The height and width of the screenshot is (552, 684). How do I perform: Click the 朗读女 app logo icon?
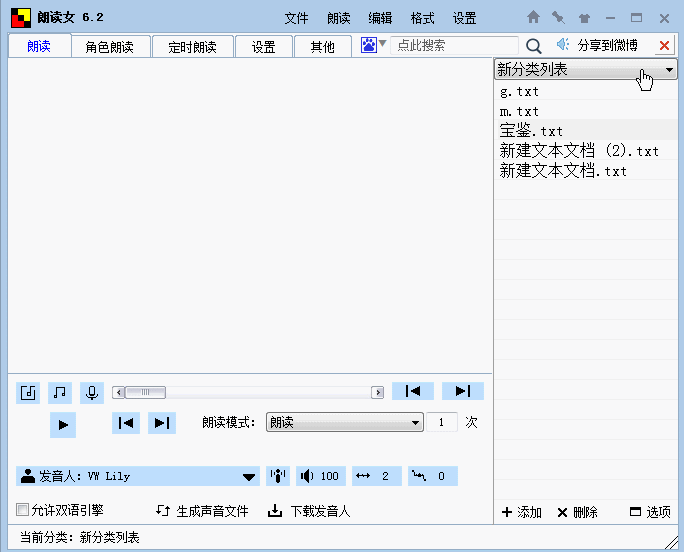click(21, 18)
